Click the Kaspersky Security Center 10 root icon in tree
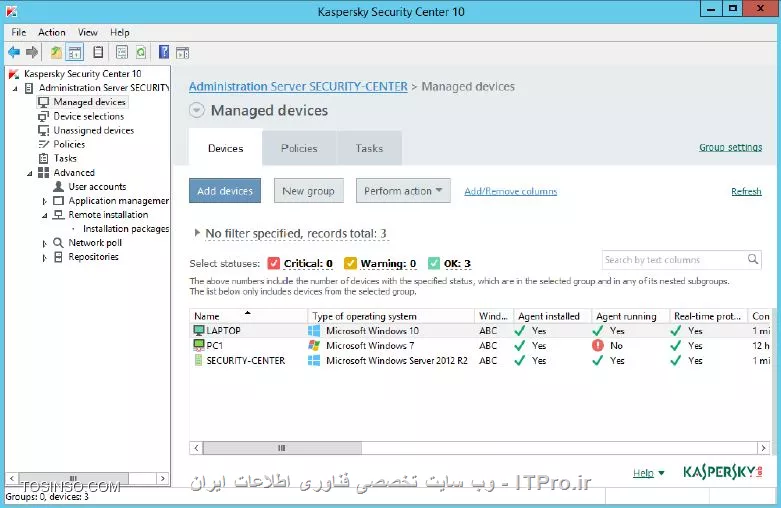 pos(14,74)
